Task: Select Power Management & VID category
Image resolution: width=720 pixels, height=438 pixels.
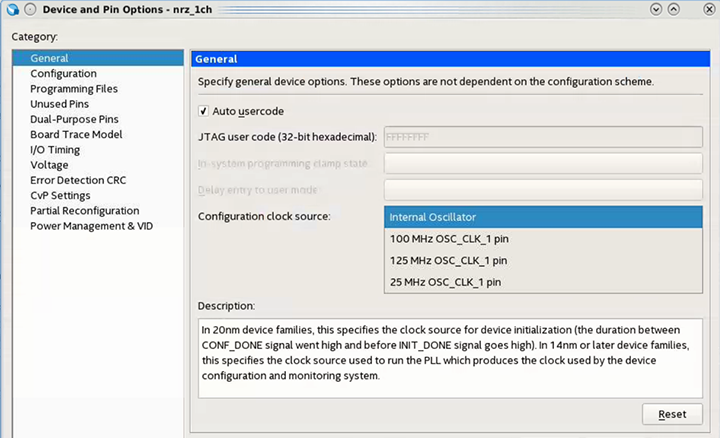Action: tap(91, 226)
